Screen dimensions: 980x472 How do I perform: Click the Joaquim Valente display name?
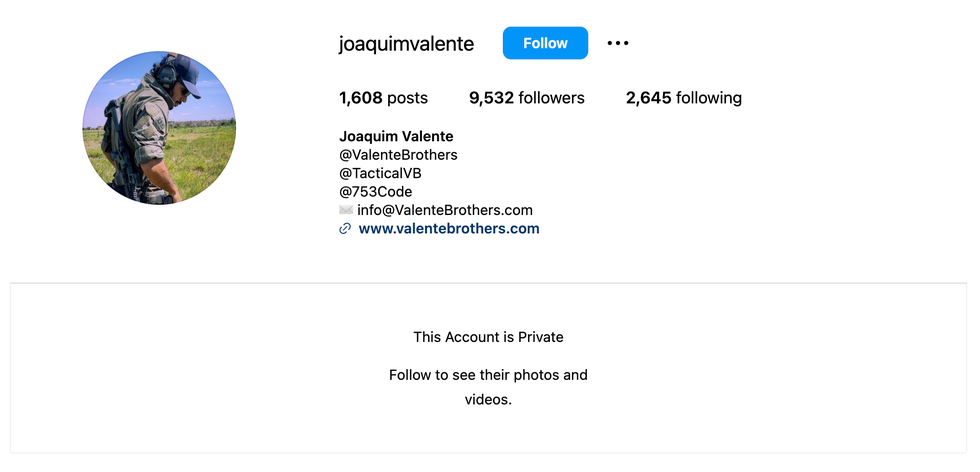396,136
